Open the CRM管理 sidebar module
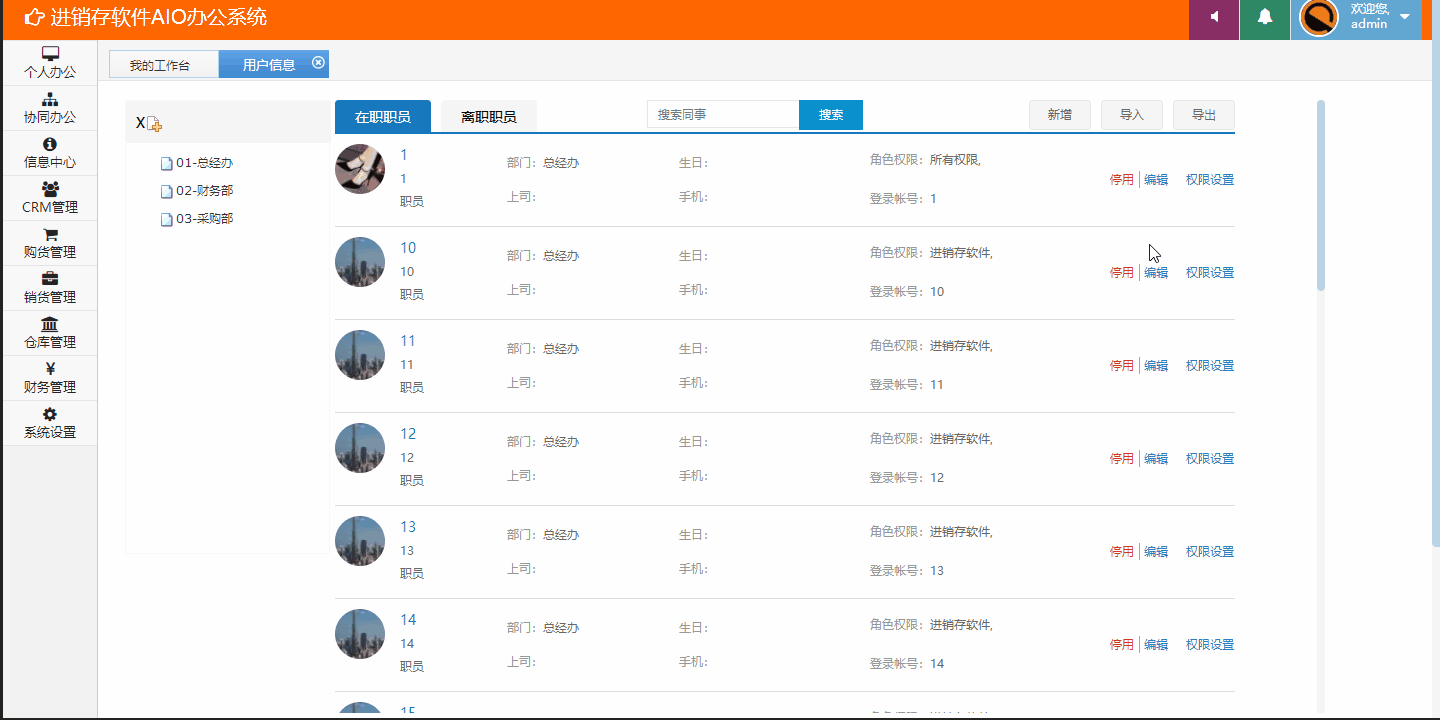Viewport: 1440px width, 720px height. click(50, 198)
